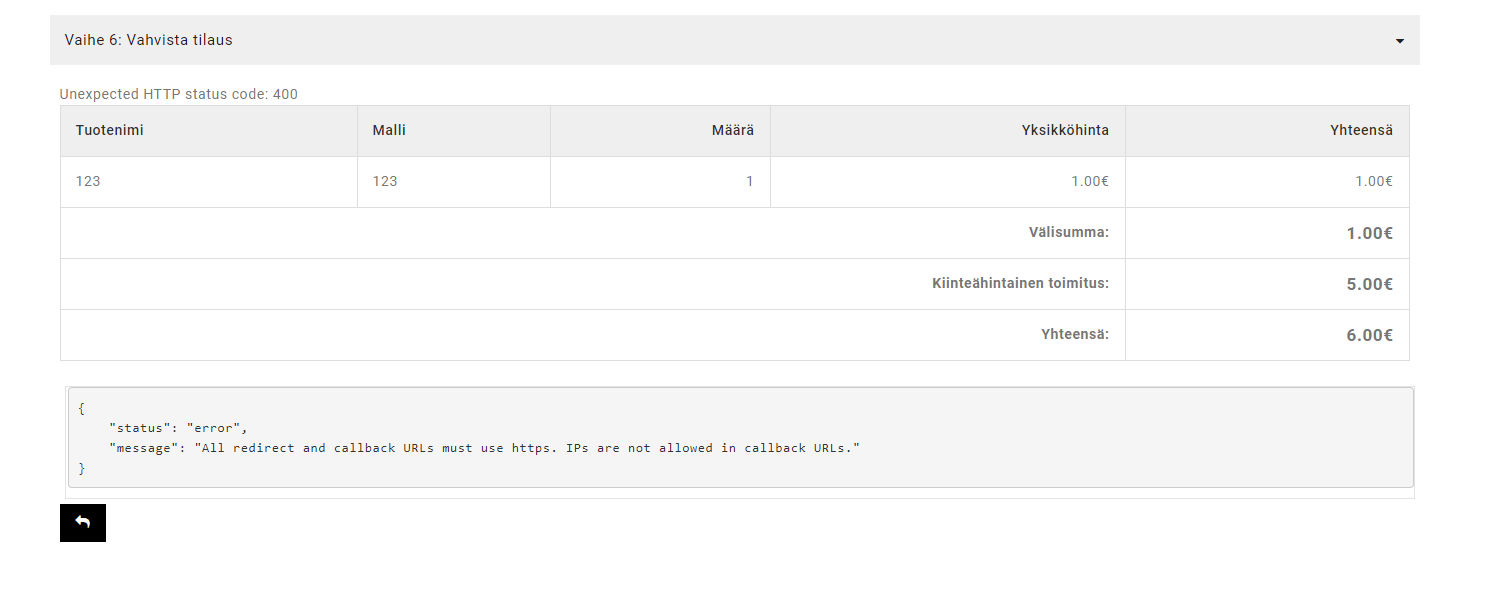Click the 6.00€ grand total
Screen dimensions: 1491x594
[1370, 335]
